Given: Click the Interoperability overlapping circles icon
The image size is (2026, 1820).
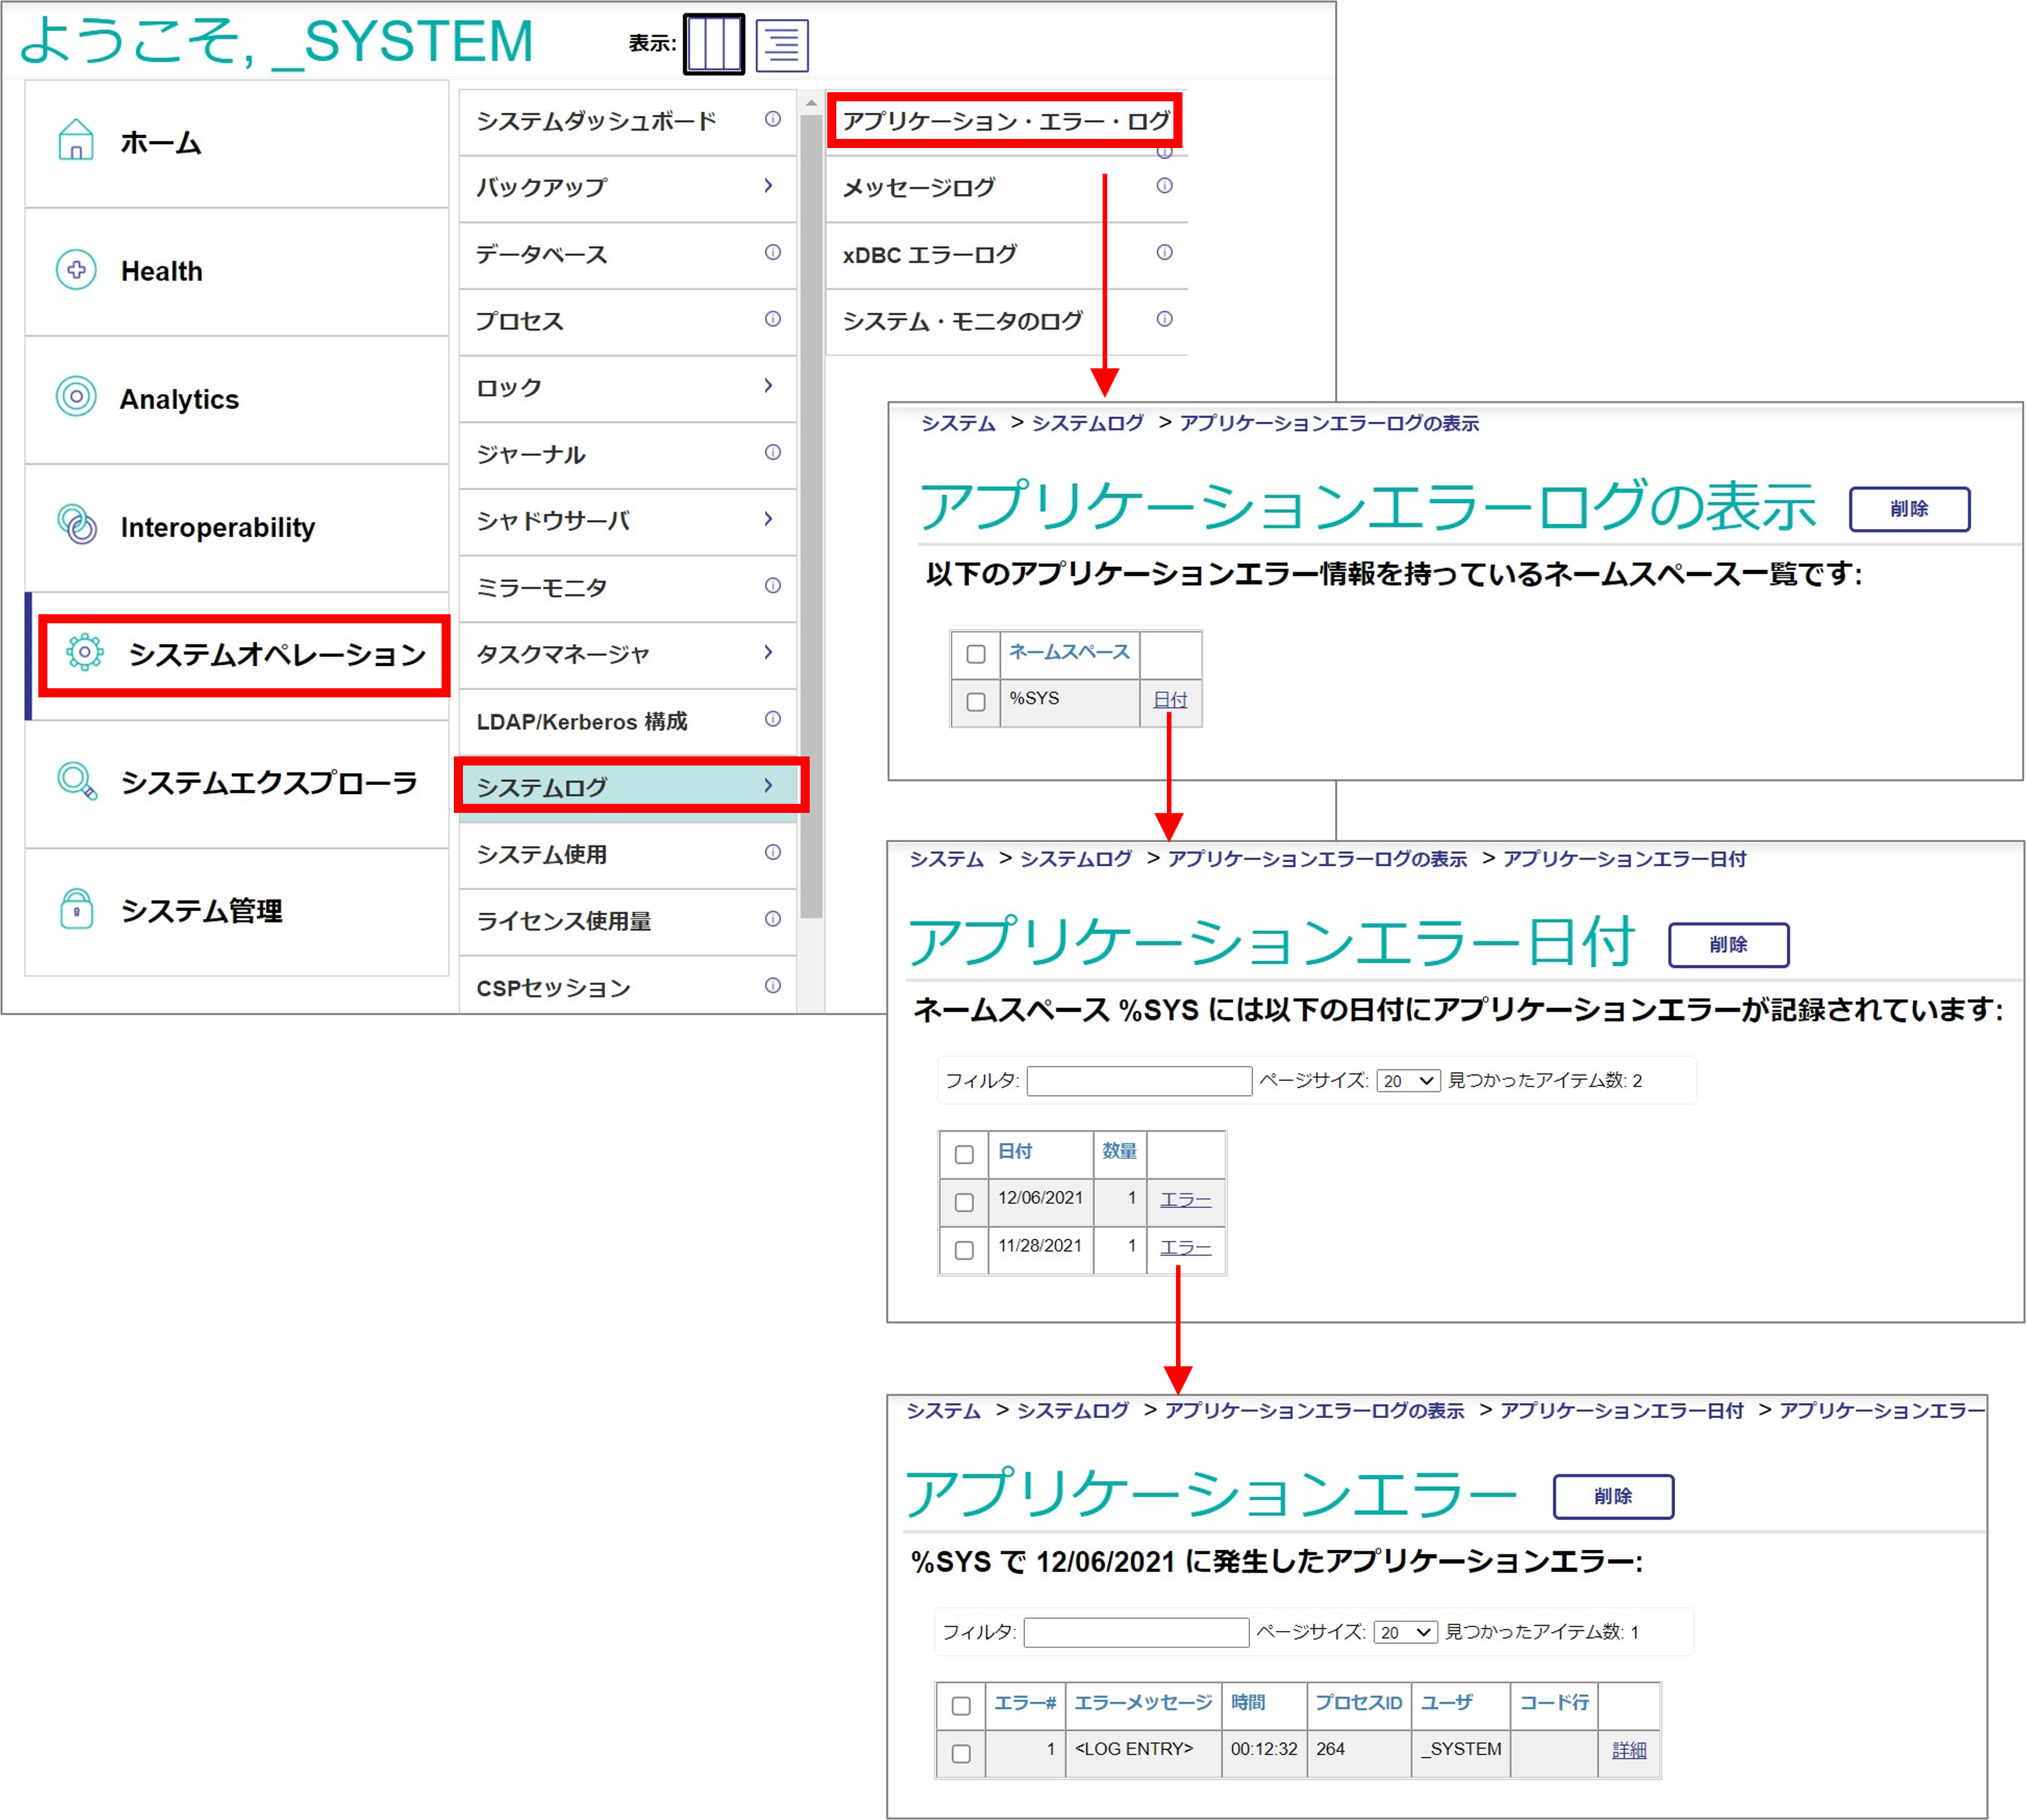Looking at the screenshot, I should [x=77, y=525].
